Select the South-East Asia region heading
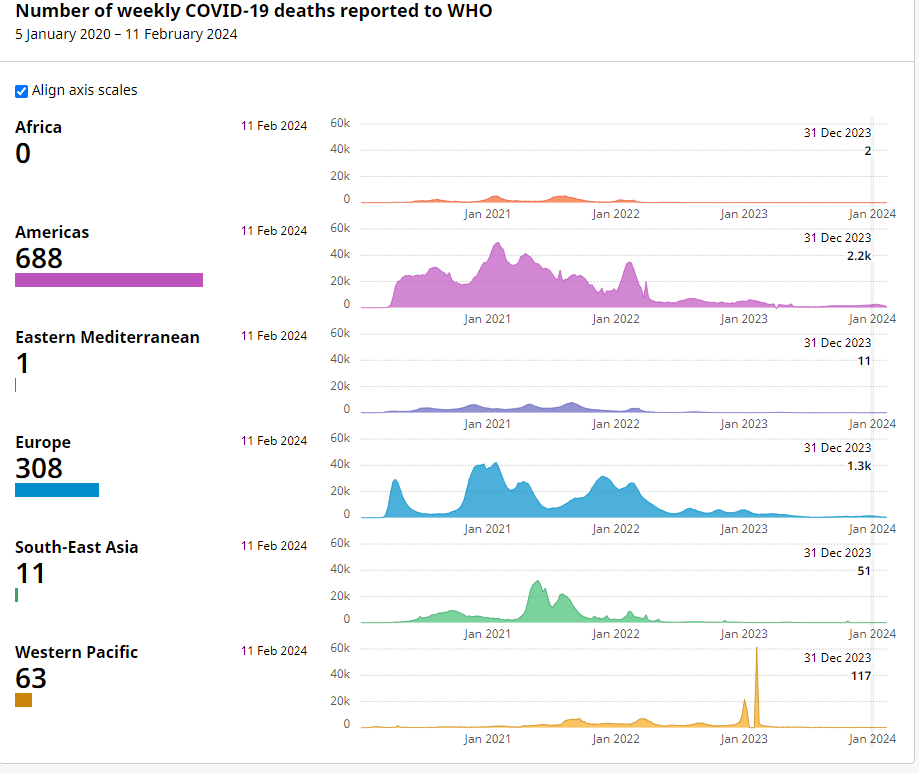 click(77, 547)
